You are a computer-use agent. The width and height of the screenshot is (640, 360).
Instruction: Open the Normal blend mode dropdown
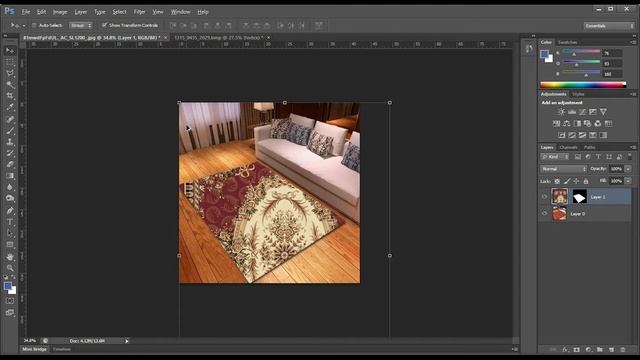(x=563, y=169)
